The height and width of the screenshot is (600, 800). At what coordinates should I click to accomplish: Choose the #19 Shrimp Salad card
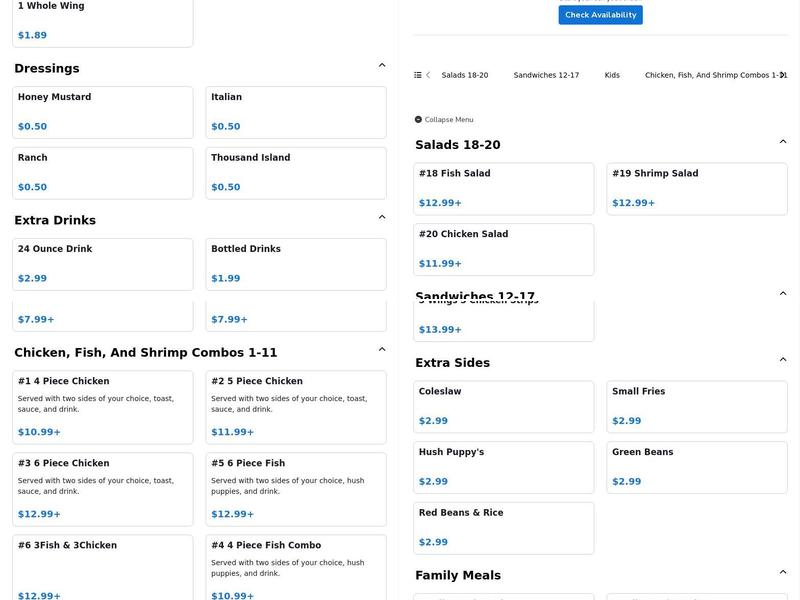696,188
